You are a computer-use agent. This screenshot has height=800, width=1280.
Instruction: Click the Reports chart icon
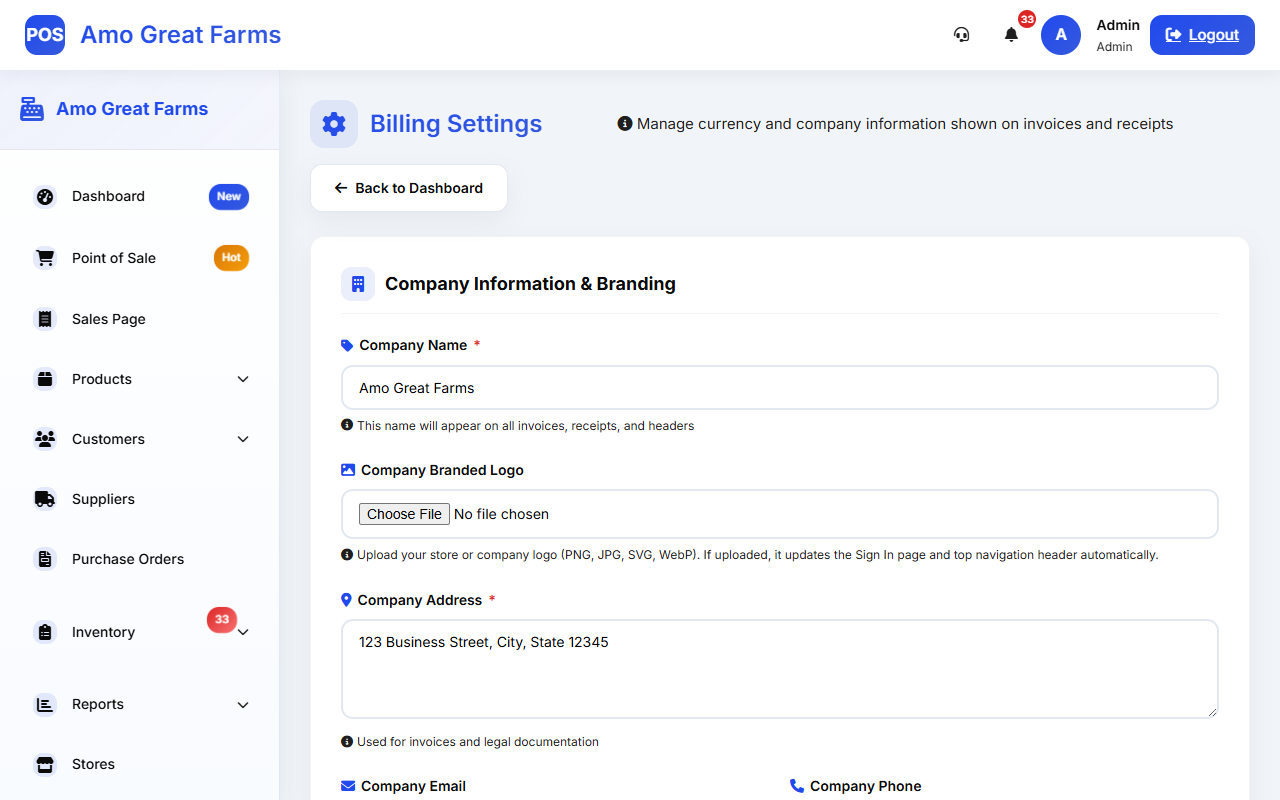45,704
